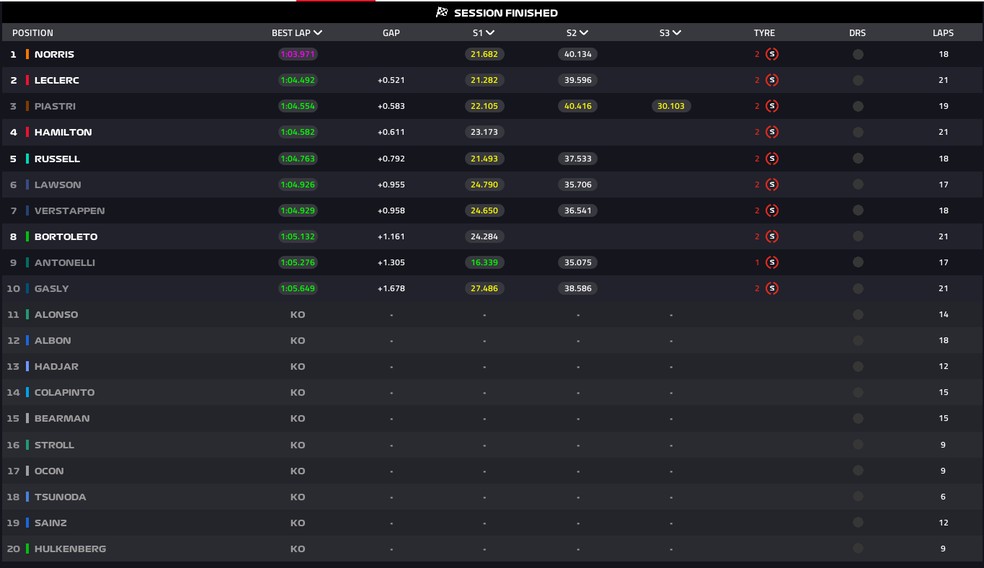Click Verstappen's DRS indicator dot
The height and width of the screenshot is (568, 984).
pyautogui.click(x=858, y=211)
